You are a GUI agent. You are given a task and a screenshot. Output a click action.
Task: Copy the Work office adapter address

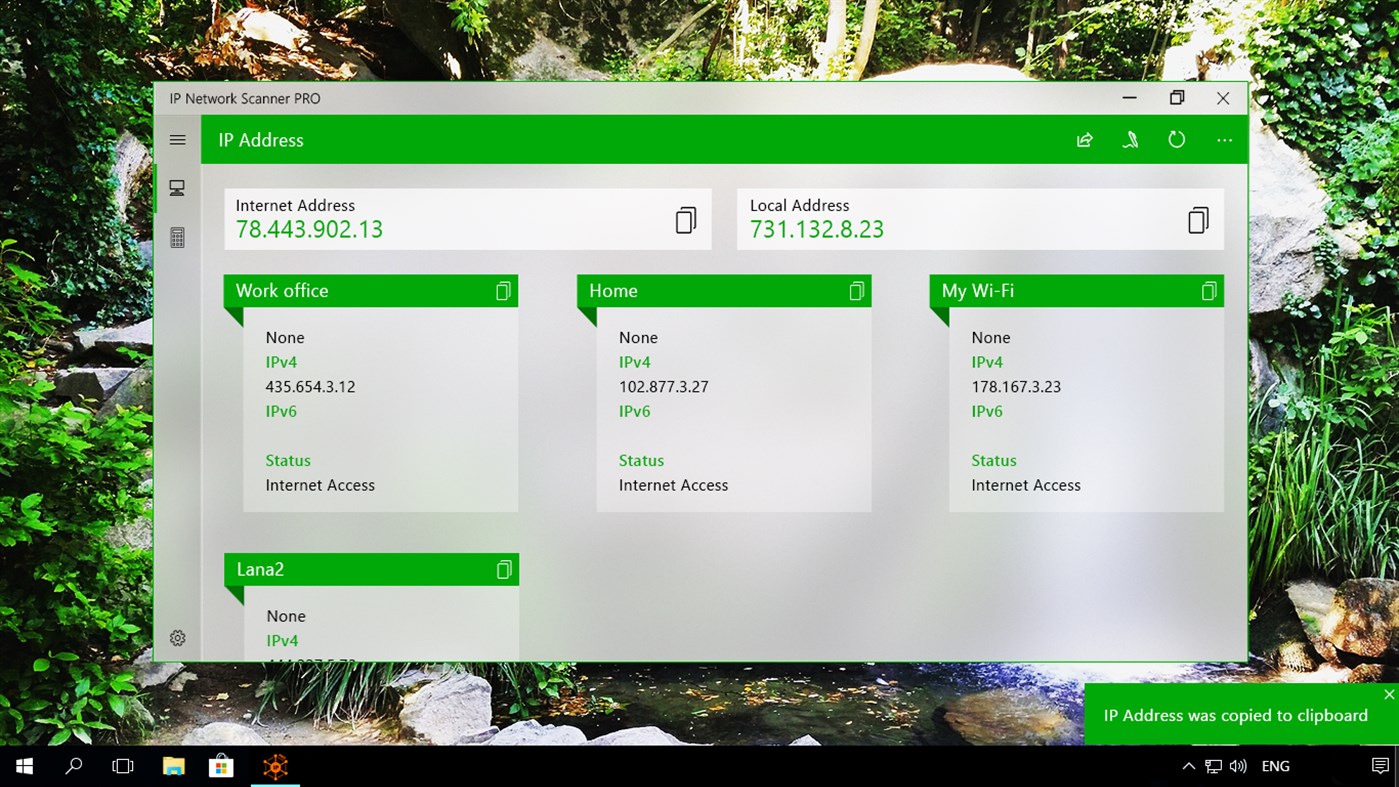[x=503, y=290]
